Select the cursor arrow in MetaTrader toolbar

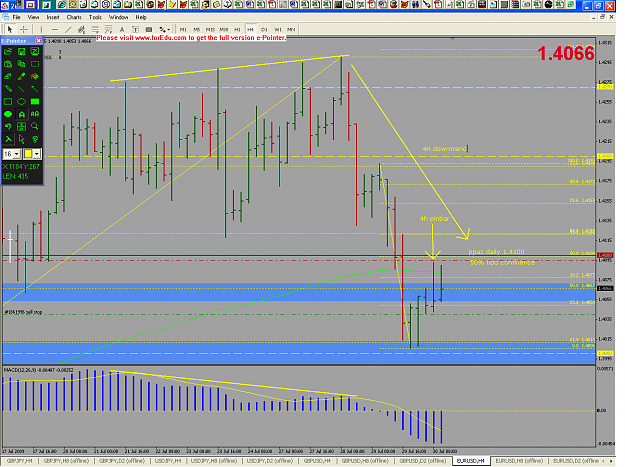pos(10,29)
